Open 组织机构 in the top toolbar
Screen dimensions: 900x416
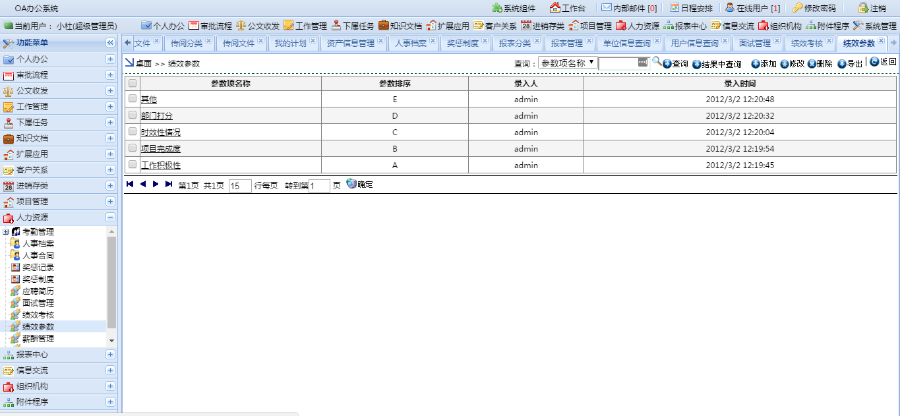[x=779, y=26]
